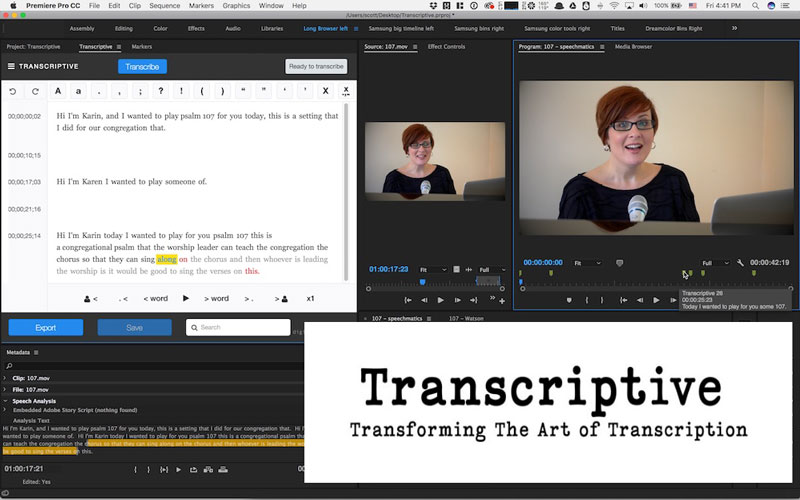Click the Source monitor blue playhead

pos(422,282)
